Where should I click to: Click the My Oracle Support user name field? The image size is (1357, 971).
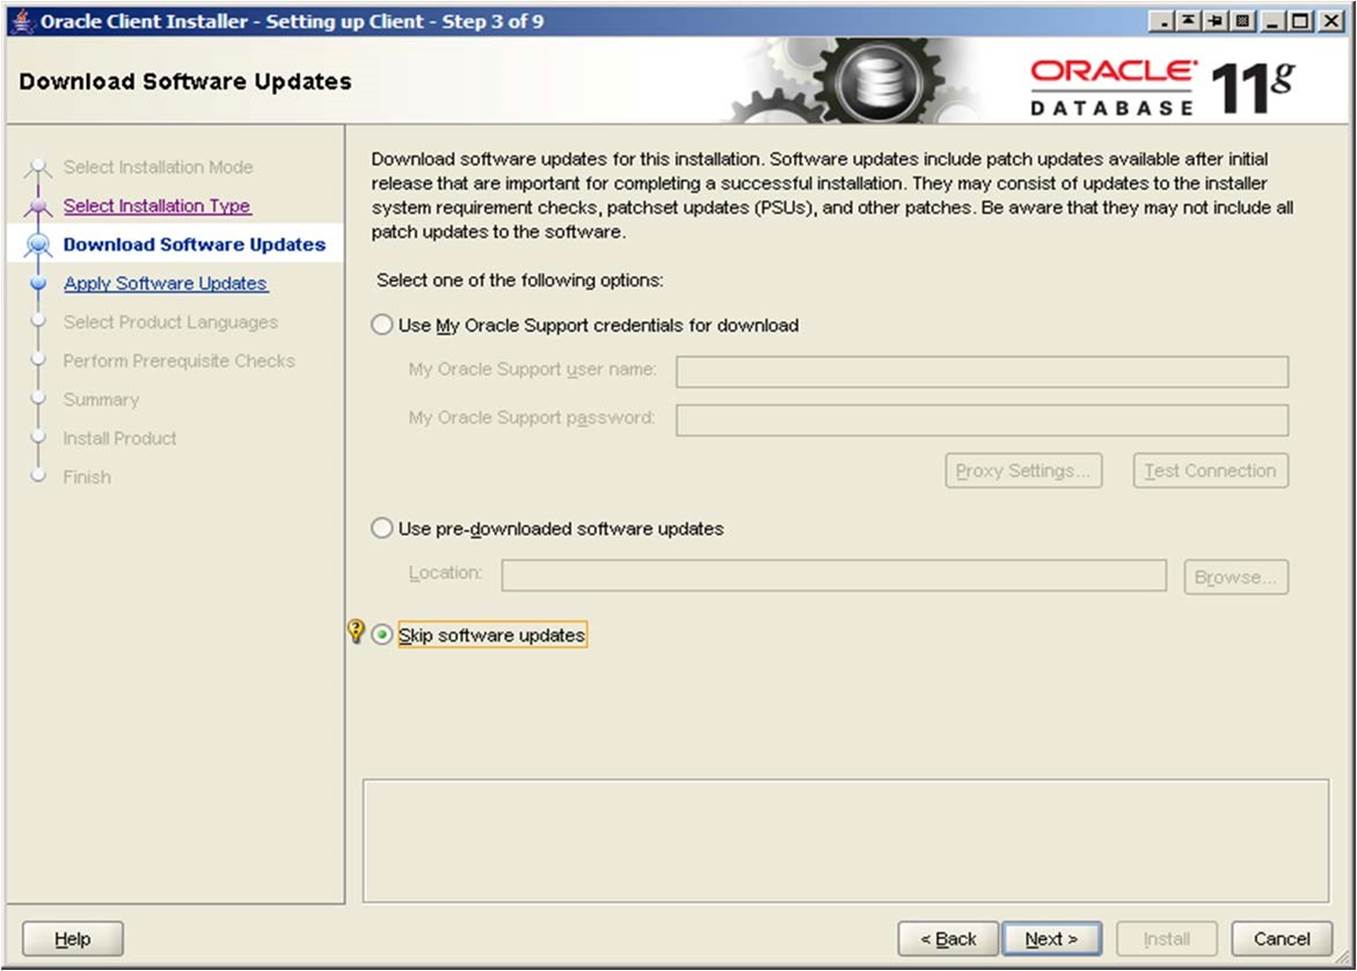point(981,372)
